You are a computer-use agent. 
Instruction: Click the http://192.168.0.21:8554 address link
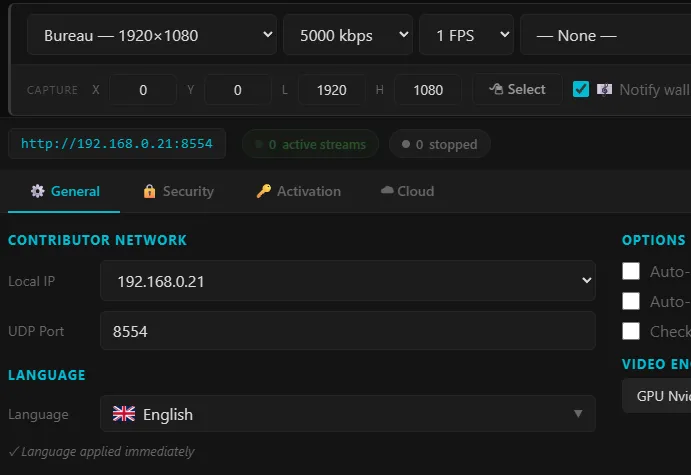(117, 144)
